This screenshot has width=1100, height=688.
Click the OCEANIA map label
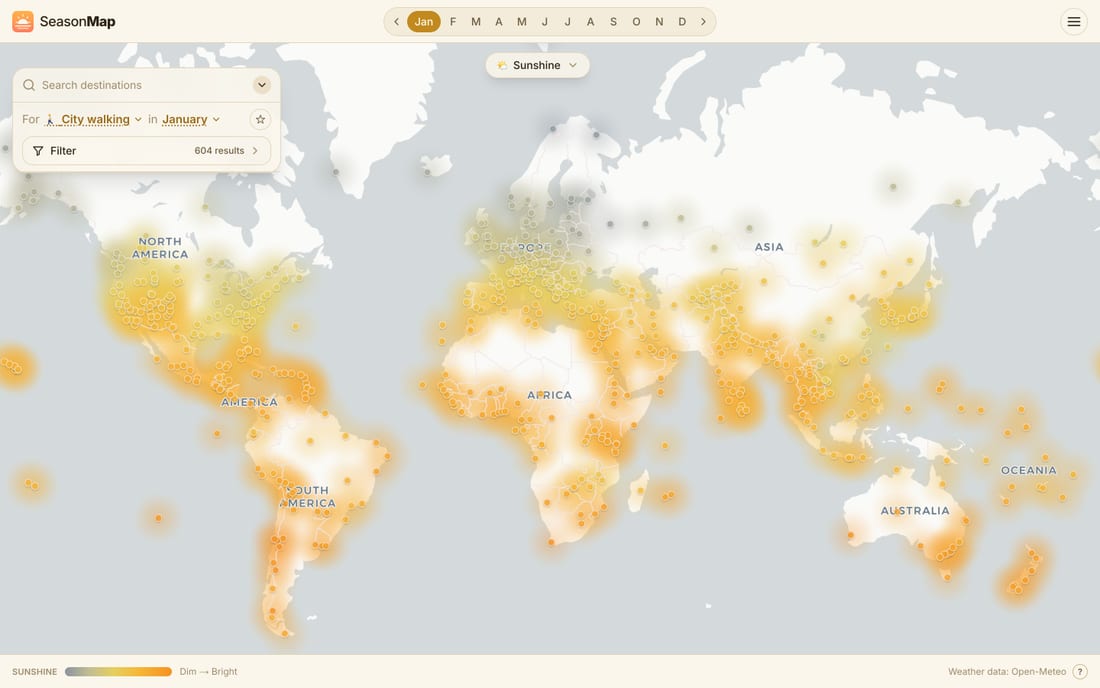1028,471
